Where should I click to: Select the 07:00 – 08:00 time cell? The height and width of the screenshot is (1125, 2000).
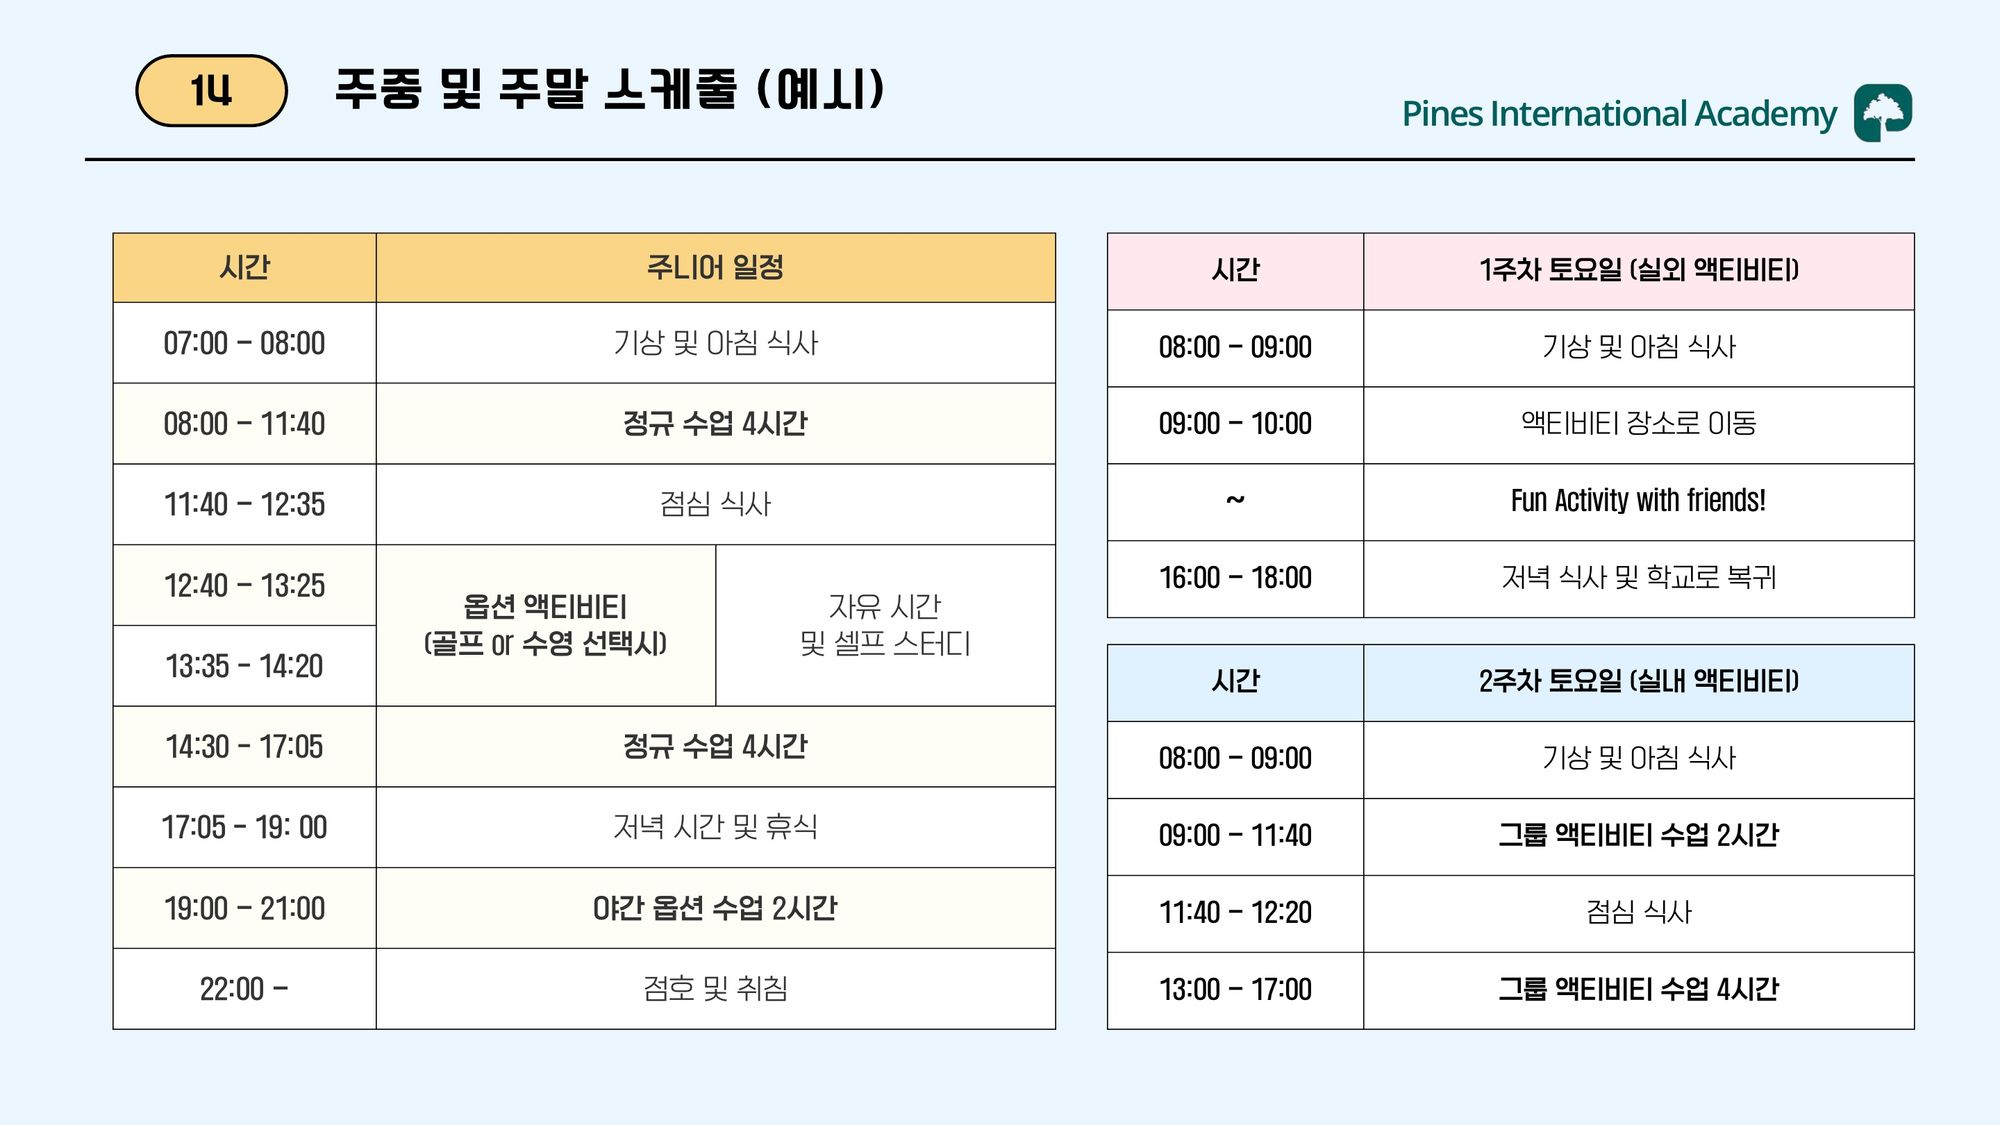[244, 343]
